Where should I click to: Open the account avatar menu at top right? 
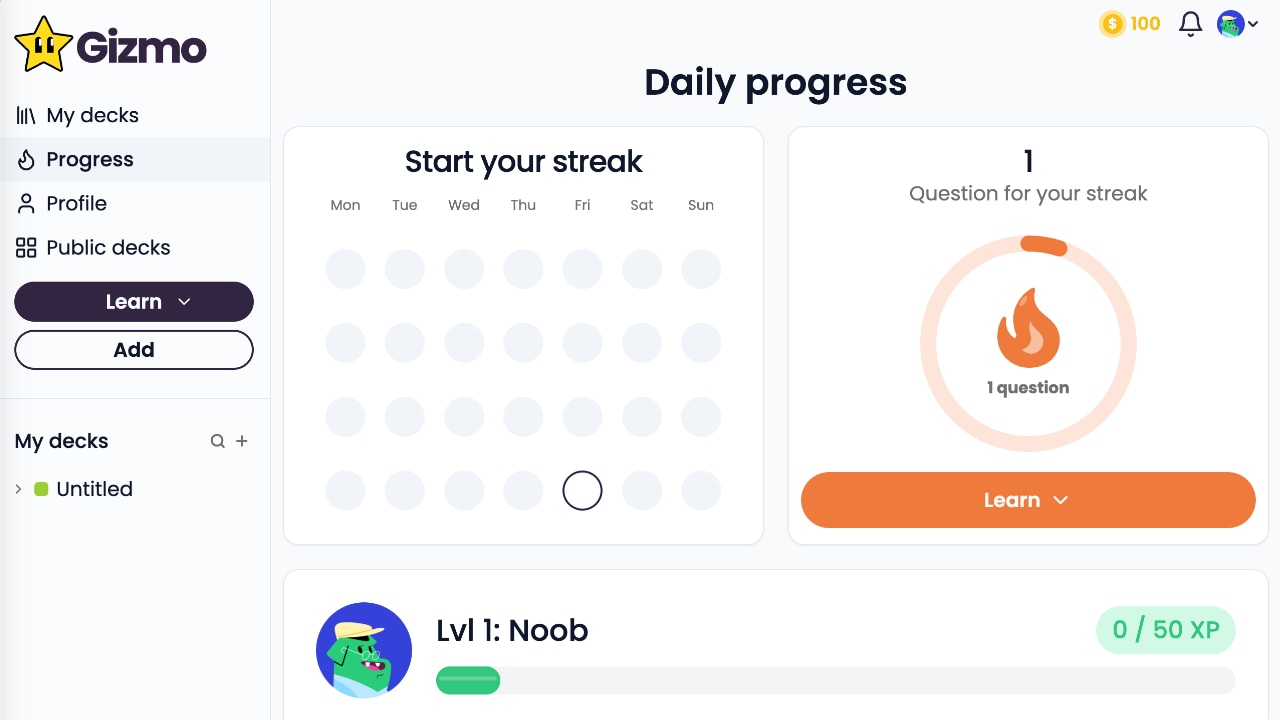[1236, 24]
